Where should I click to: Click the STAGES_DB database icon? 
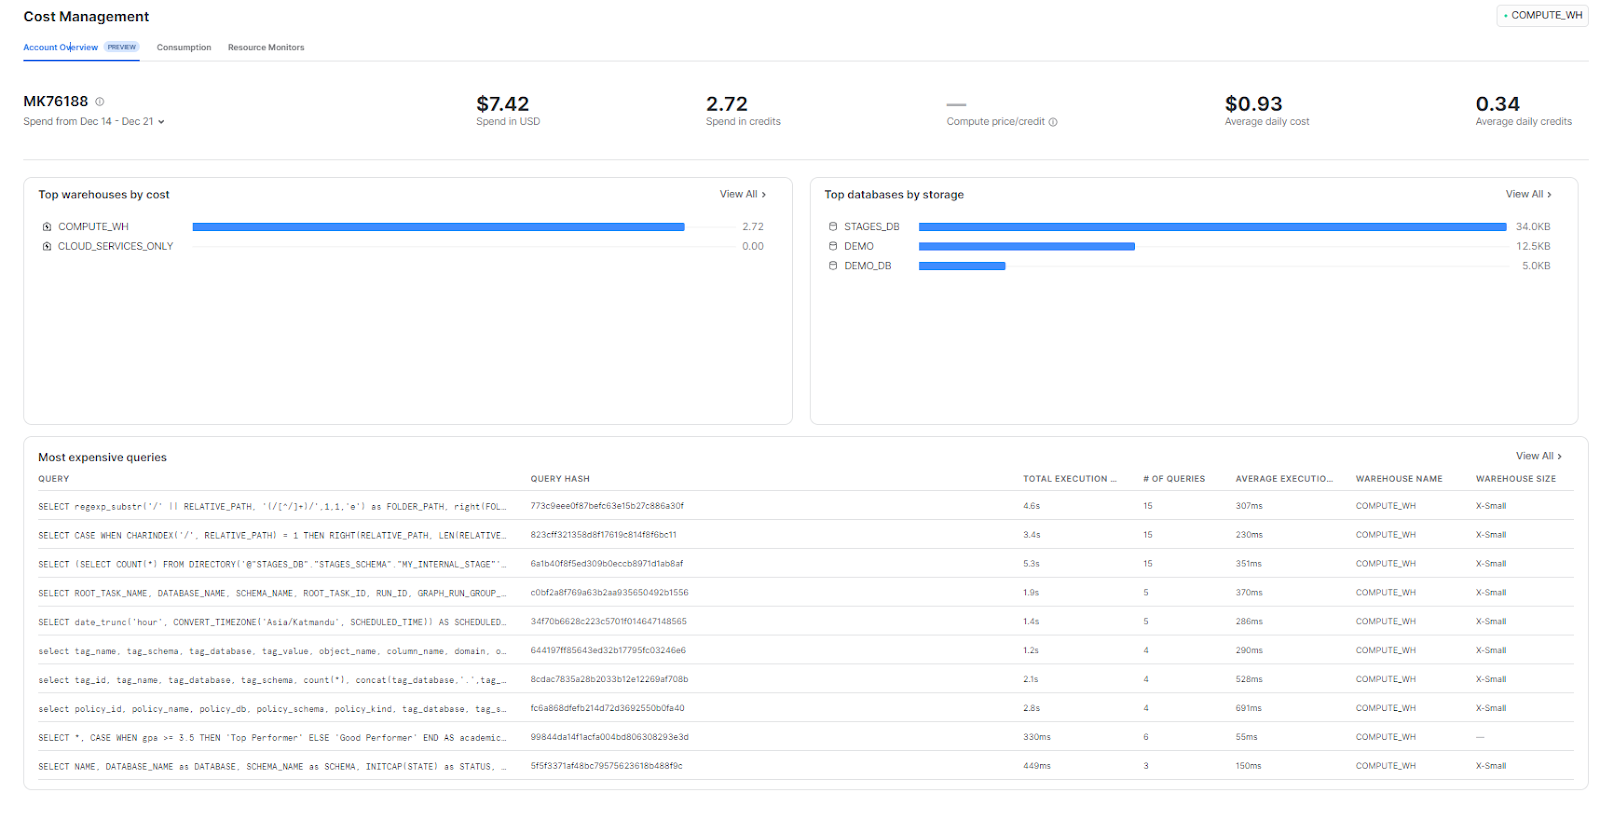coord(833,227)
